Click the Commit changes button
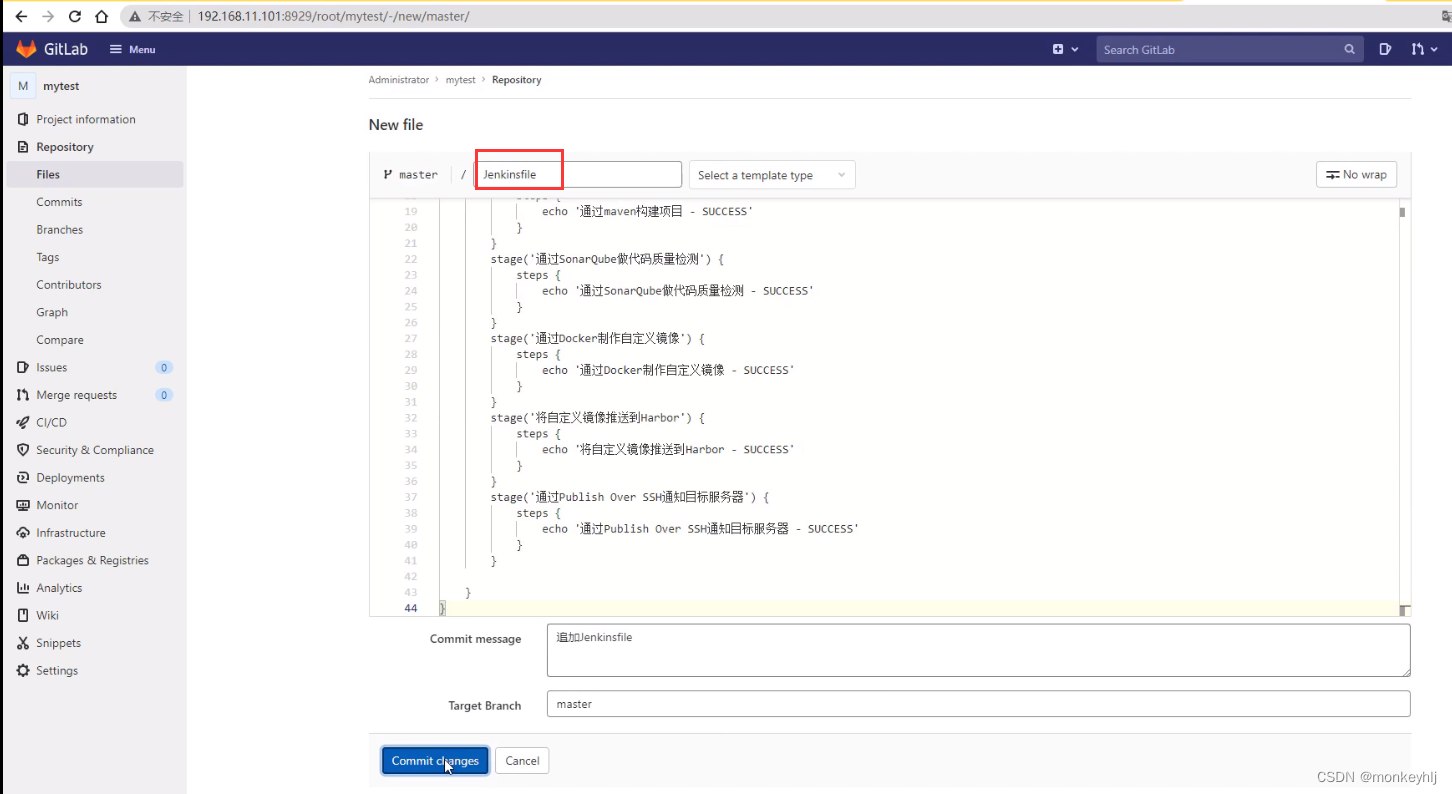The width and height of the screenshot is (1452, 794). [x=435, y=761]
